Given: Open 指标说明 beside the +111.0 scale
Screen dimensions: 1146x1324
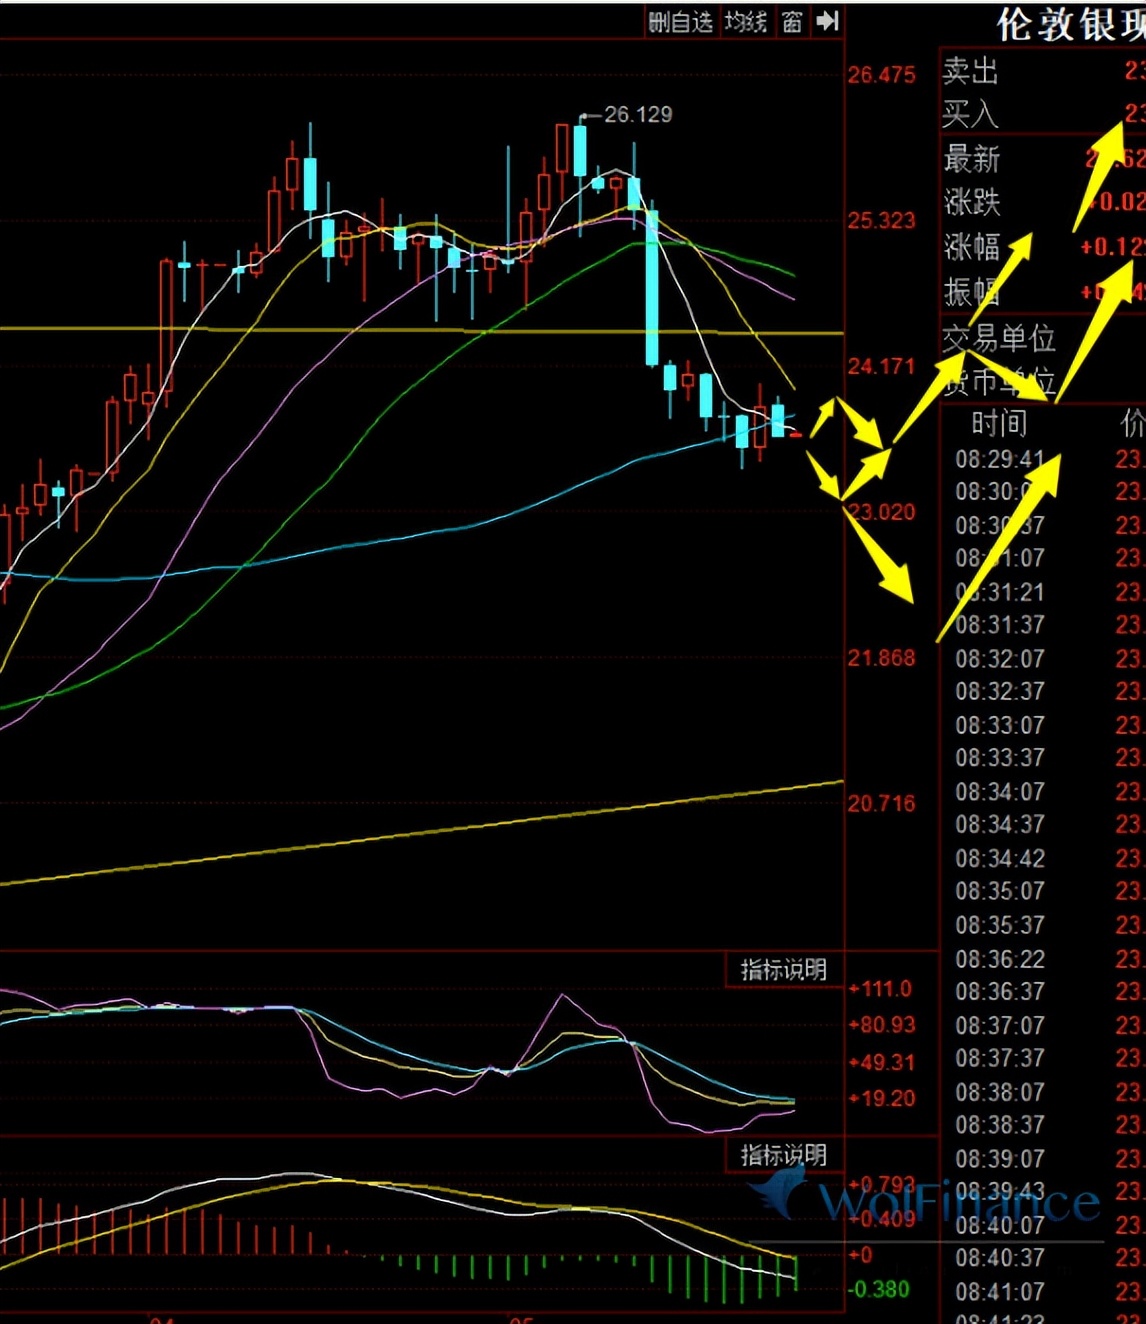Looking at the screenshot, I should [783, 970].
